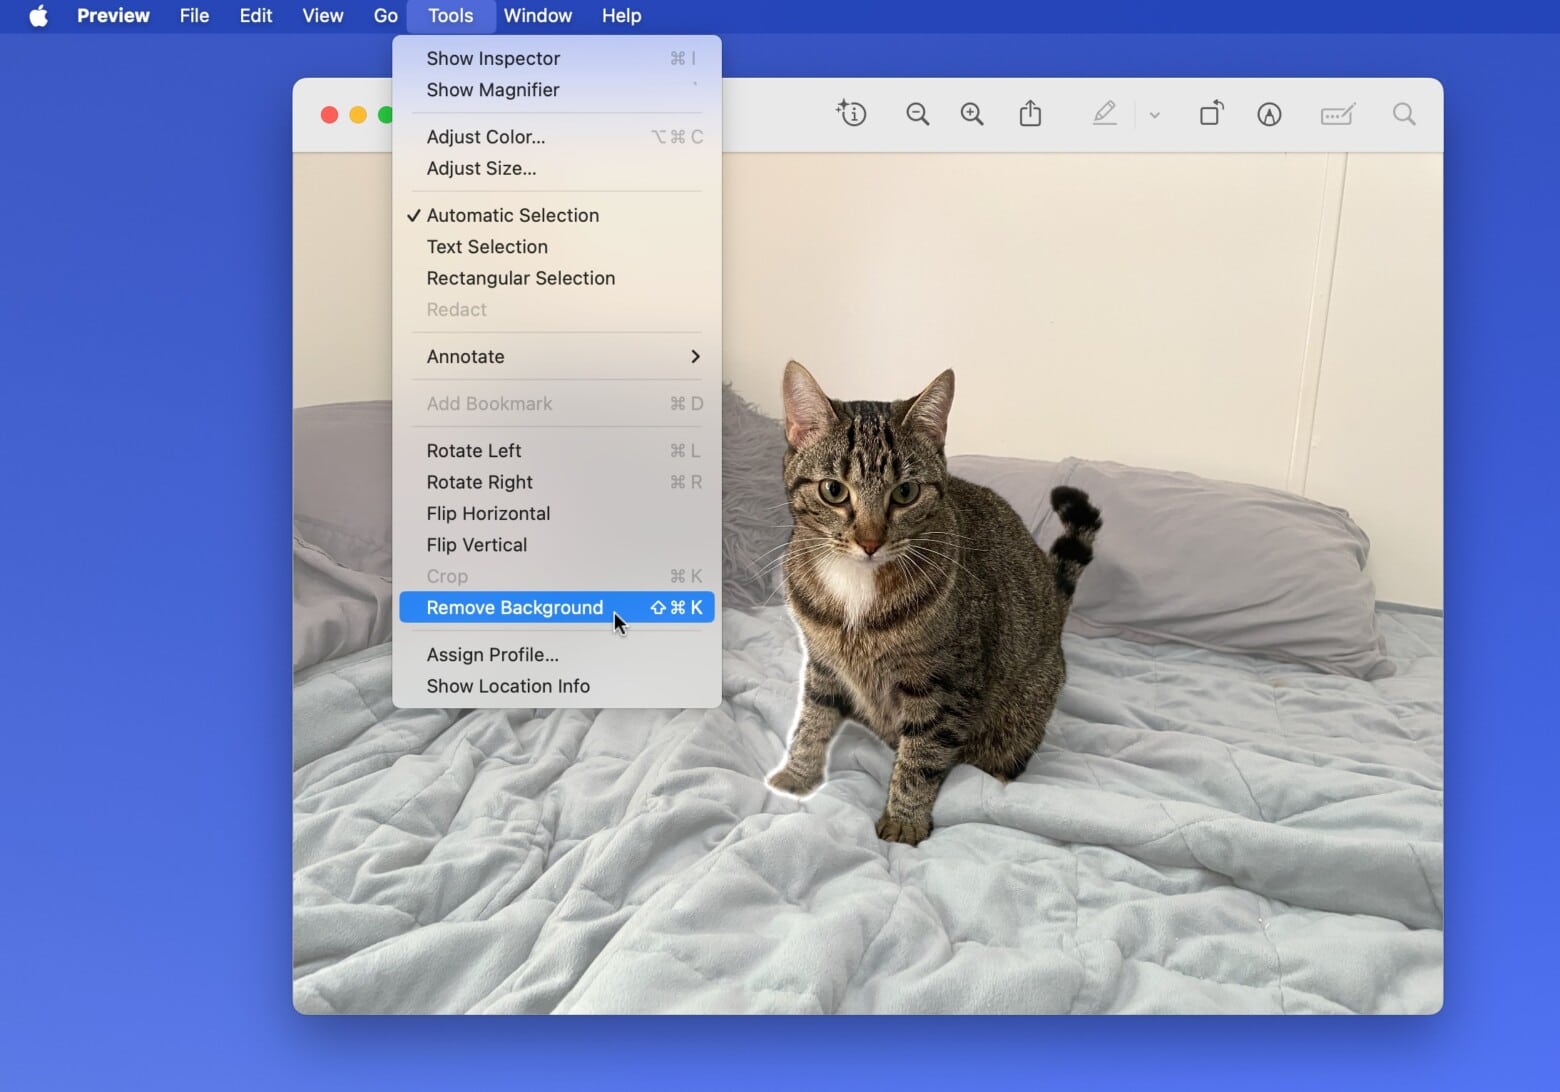Enable Text Selection mode
The image size is (1560, 1092).
coord(487,247)
